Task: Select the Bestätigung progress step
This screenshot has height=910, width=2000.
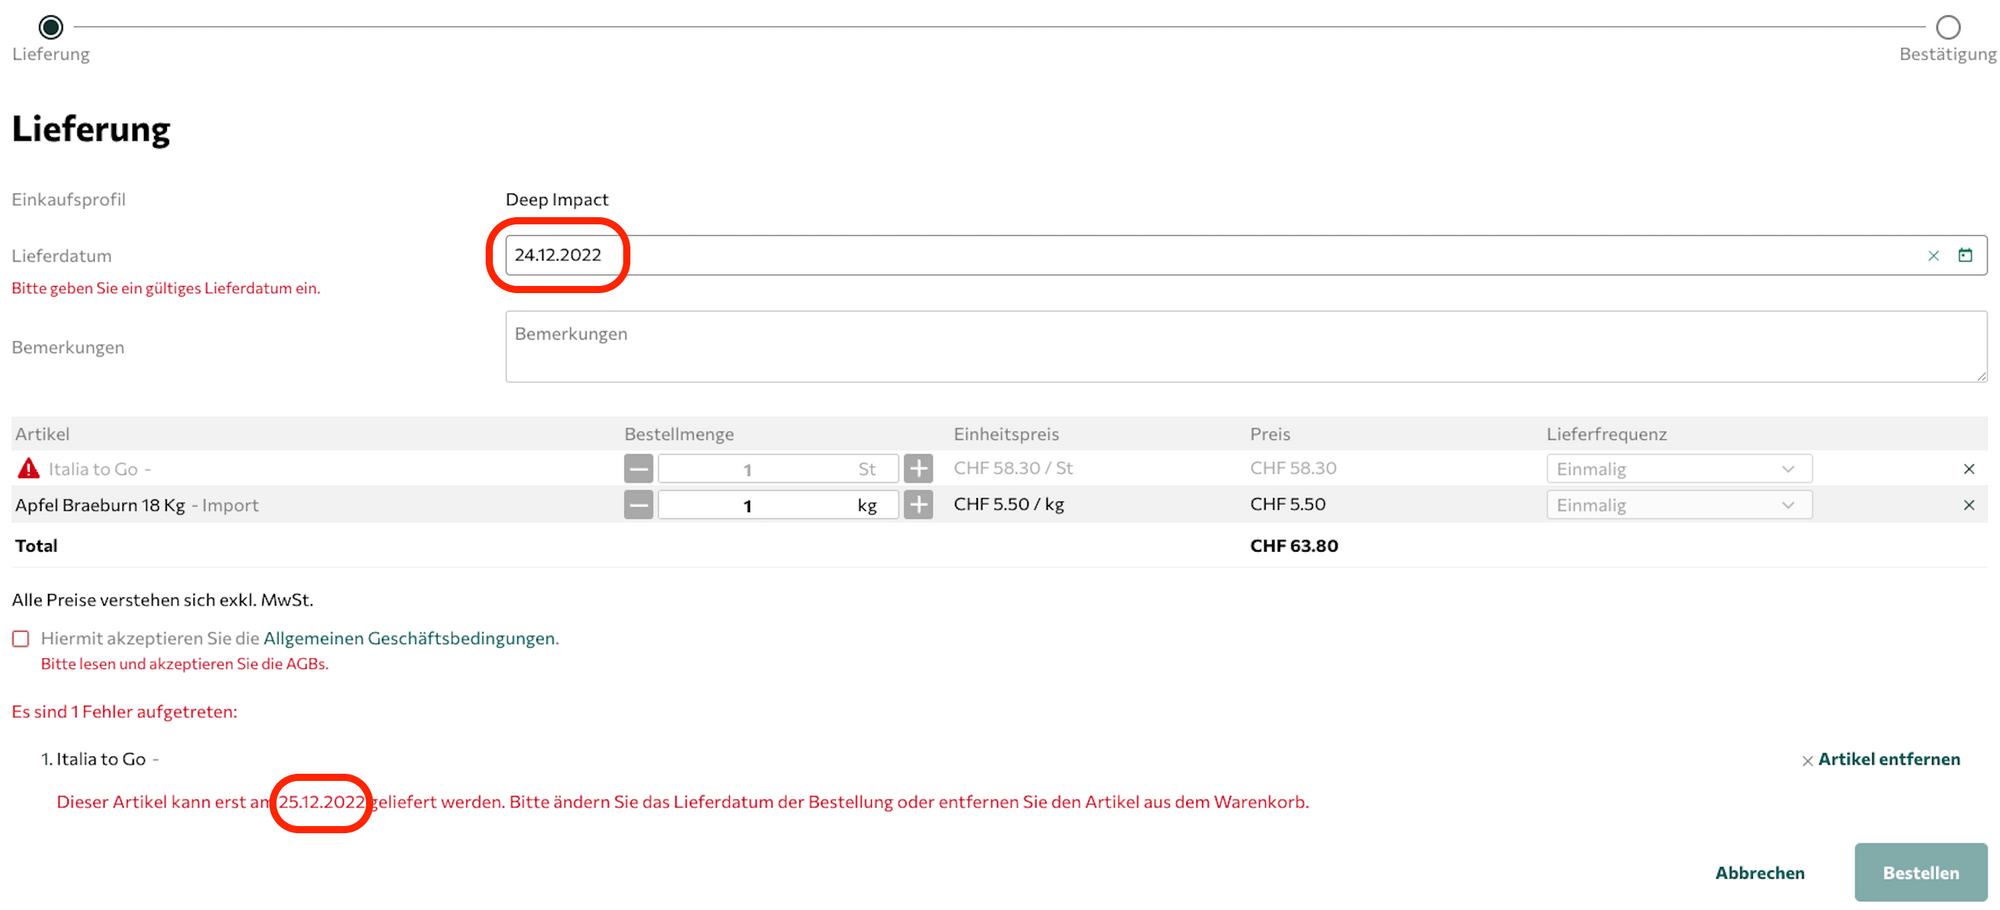Action: click(x=1947, y=27)
